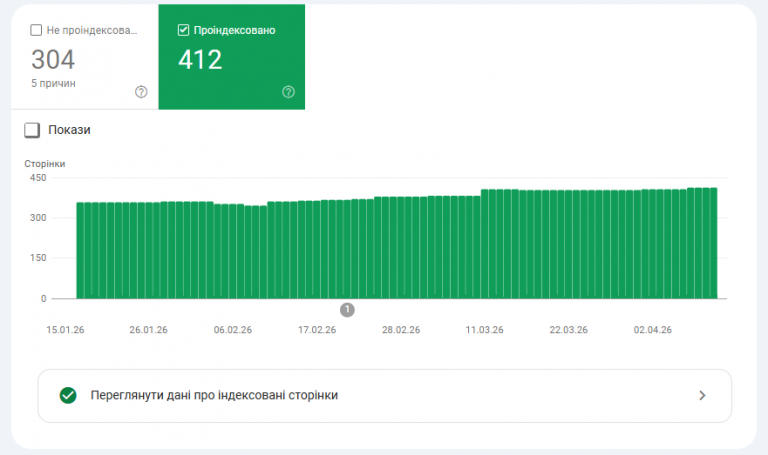
Task: Click the green checkmark icon in data row
Action: 68,395
